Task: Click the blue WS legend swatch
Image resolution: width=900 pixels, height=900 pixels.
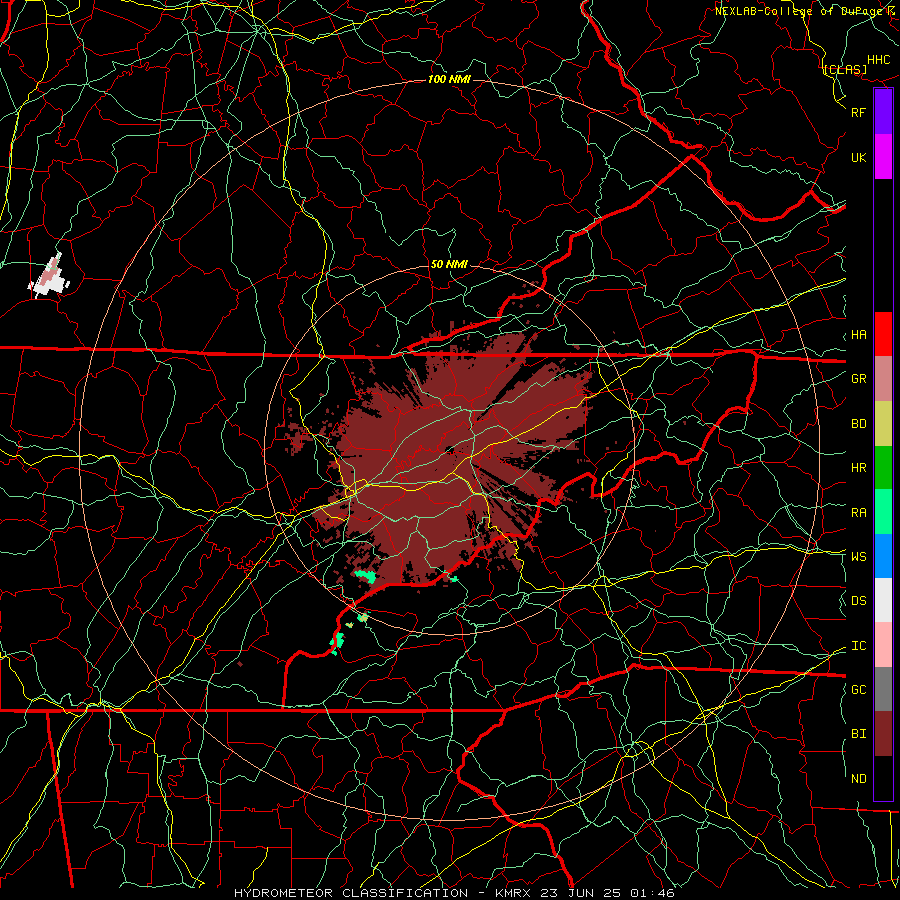Action: pos(883,556)
